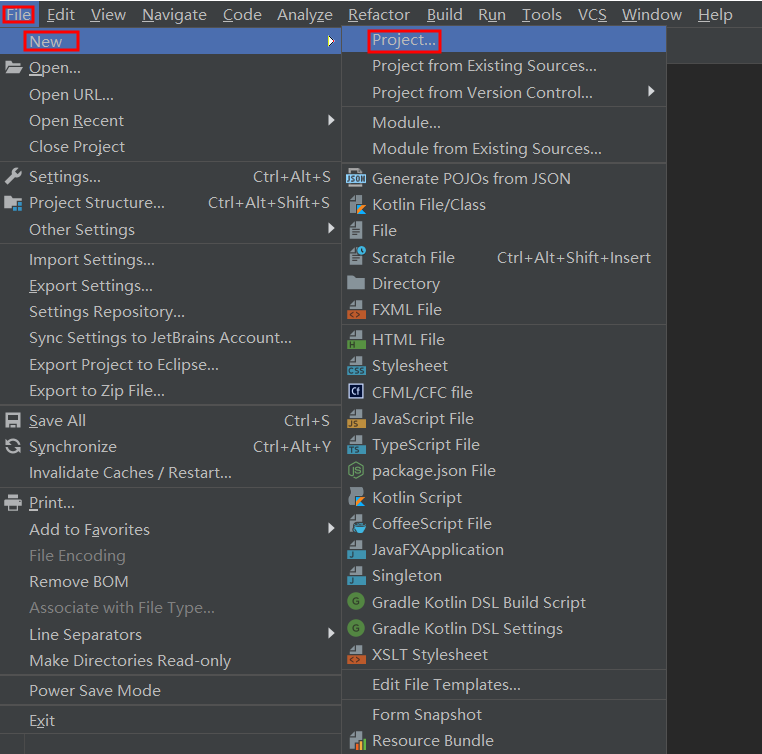Click the Settings wrench icon

tap(13, 176)
